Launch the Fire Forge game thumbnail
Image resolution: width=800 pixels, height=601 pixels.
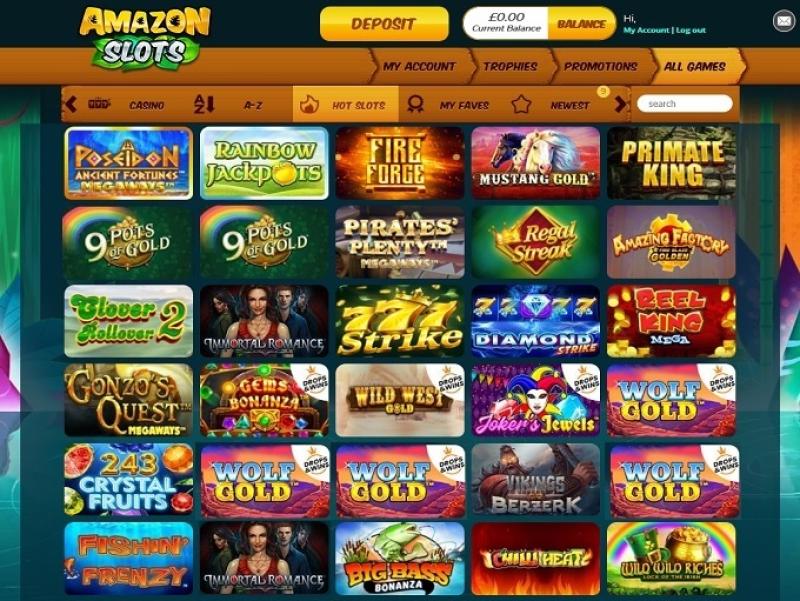point(399,163)
